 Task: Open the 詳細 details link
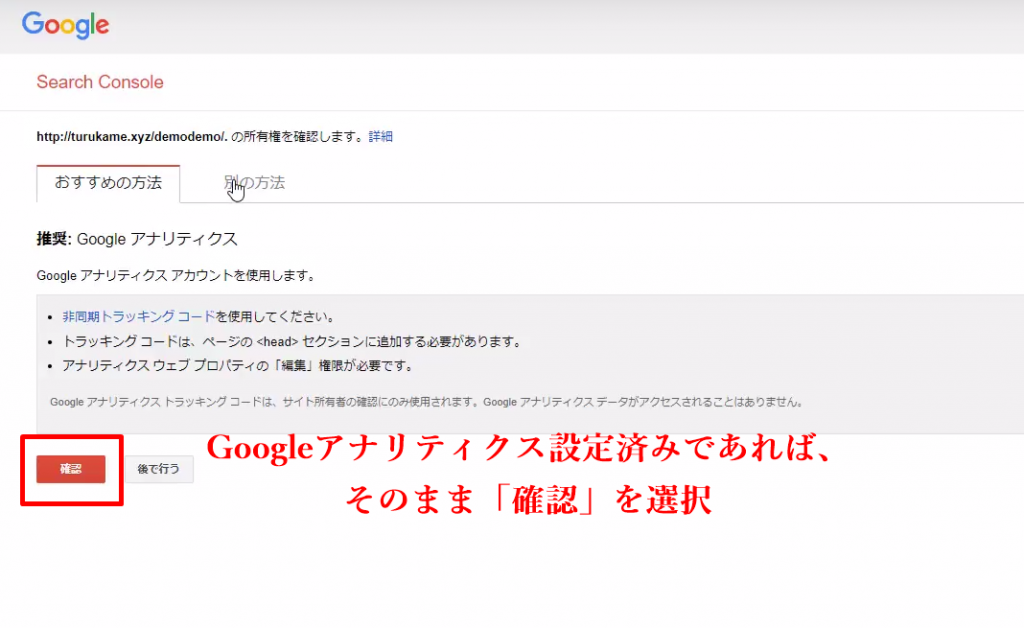(380, 136)
